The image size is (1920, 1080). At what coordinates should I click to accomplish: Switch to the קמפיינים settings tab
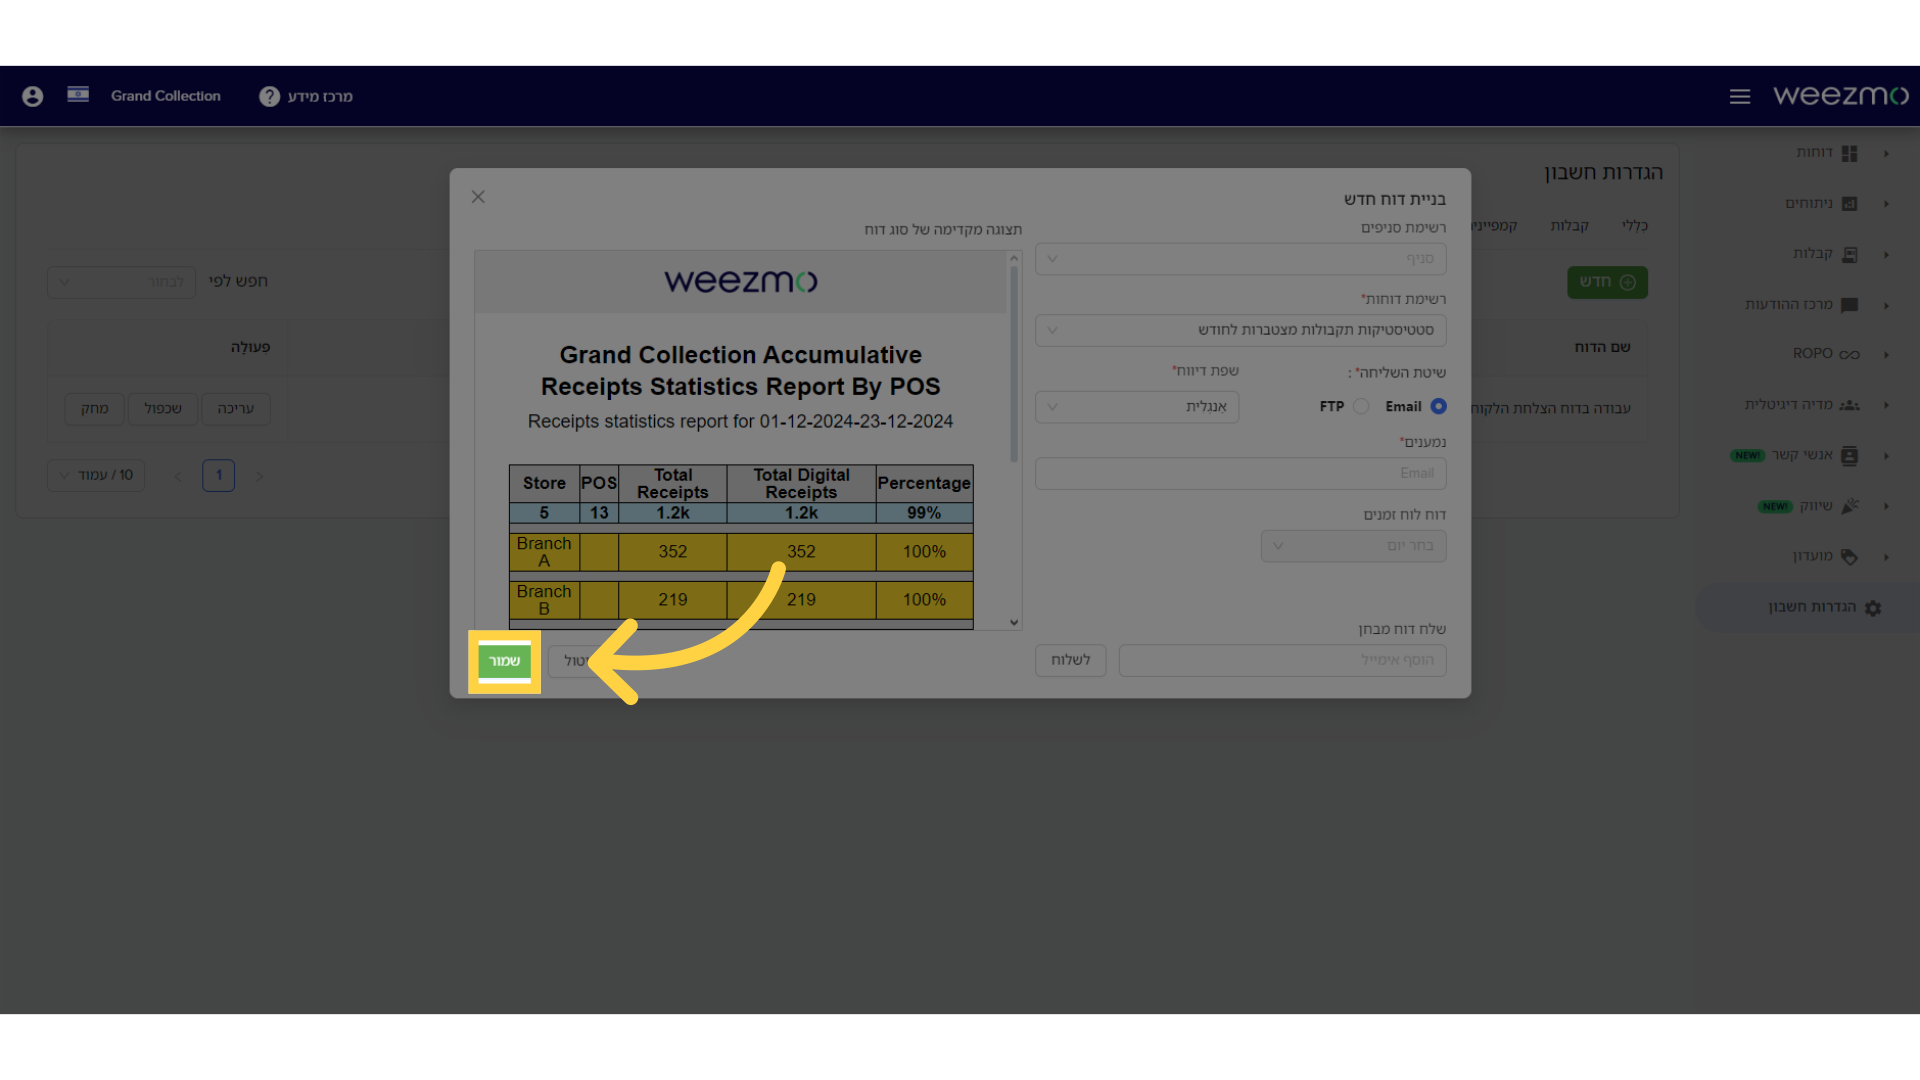[x=1496, y=226]
